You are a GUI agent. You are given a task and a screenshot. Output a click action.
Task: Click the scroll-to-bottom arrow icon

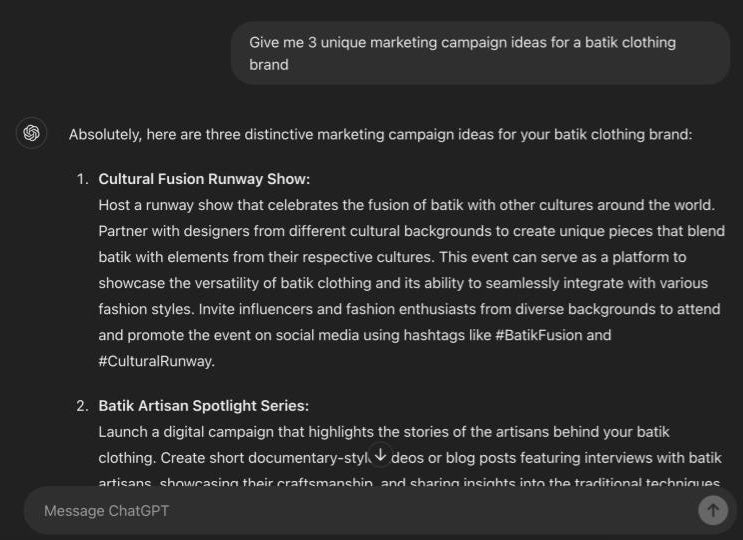(x=379, y=455)
